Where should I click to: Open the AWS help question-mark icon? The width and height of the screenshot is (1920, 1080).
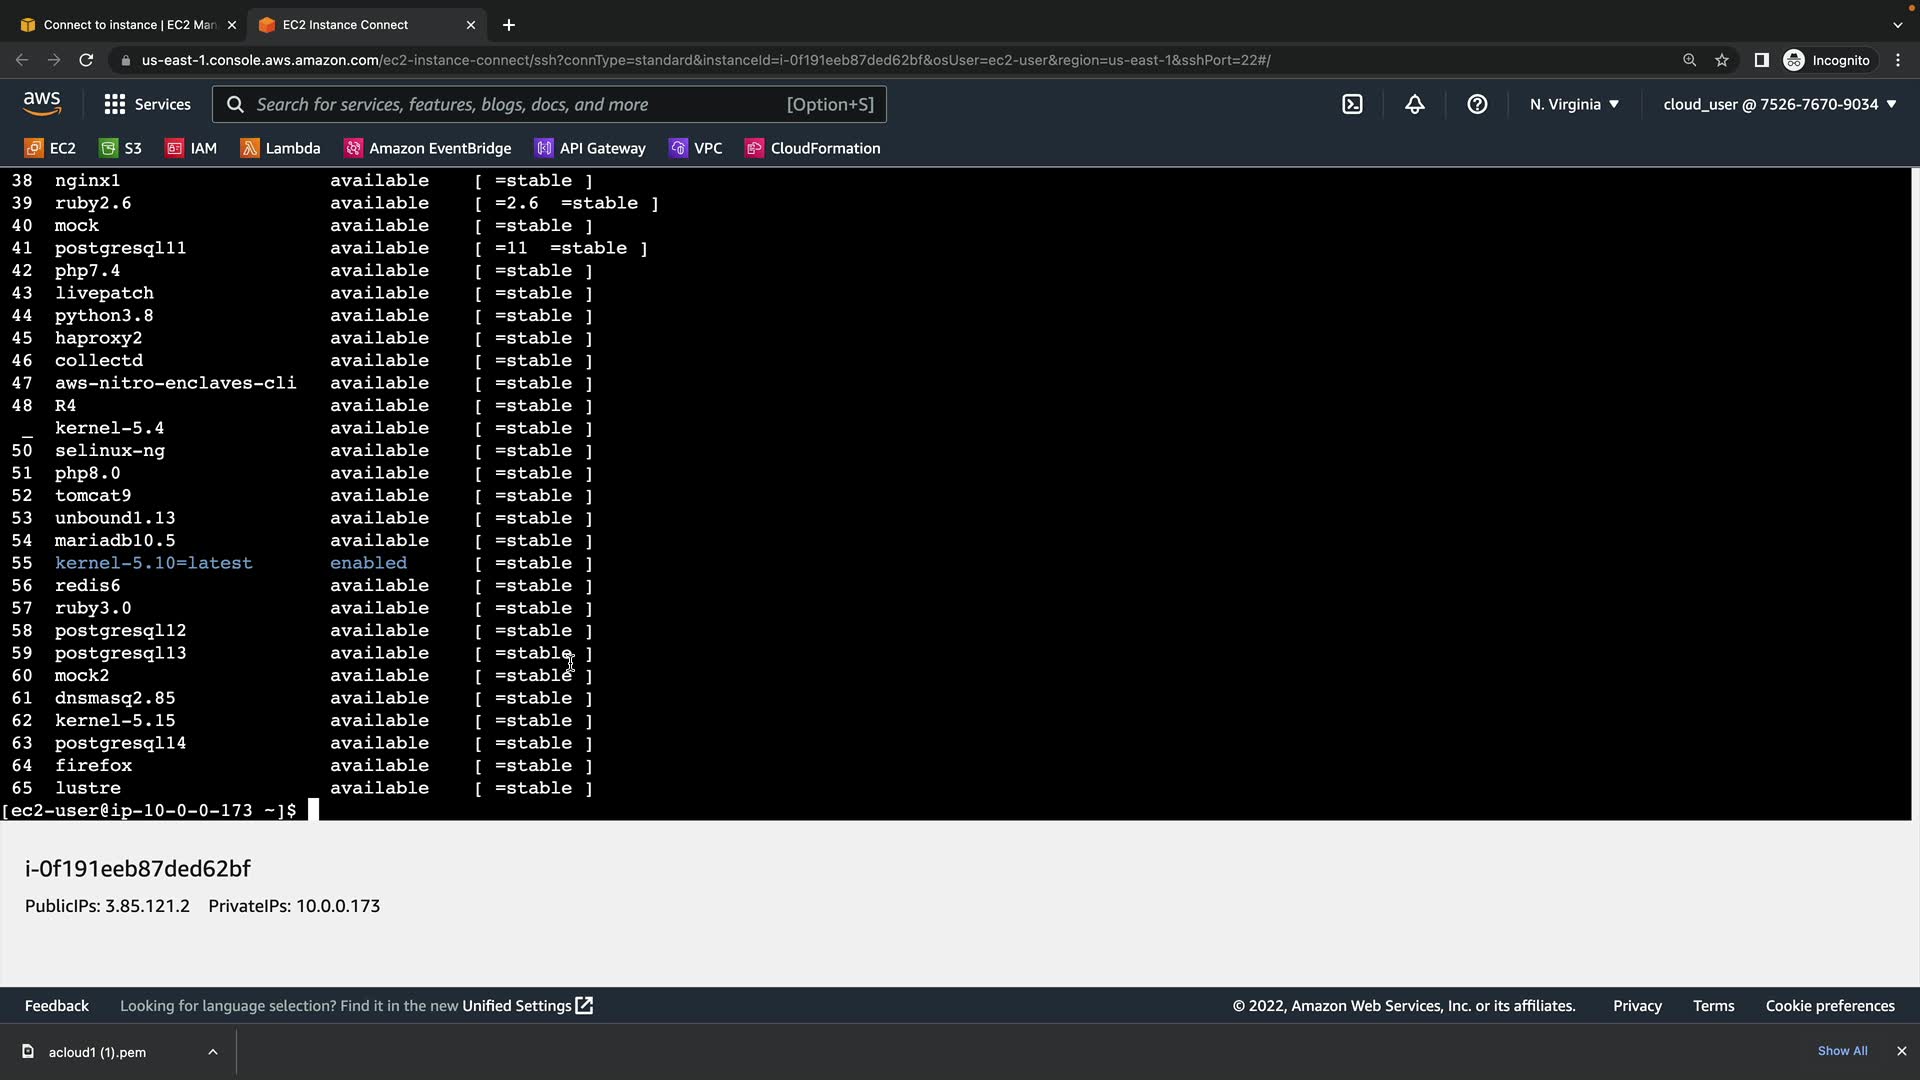pyautogui.click(x=1476, y=104)
